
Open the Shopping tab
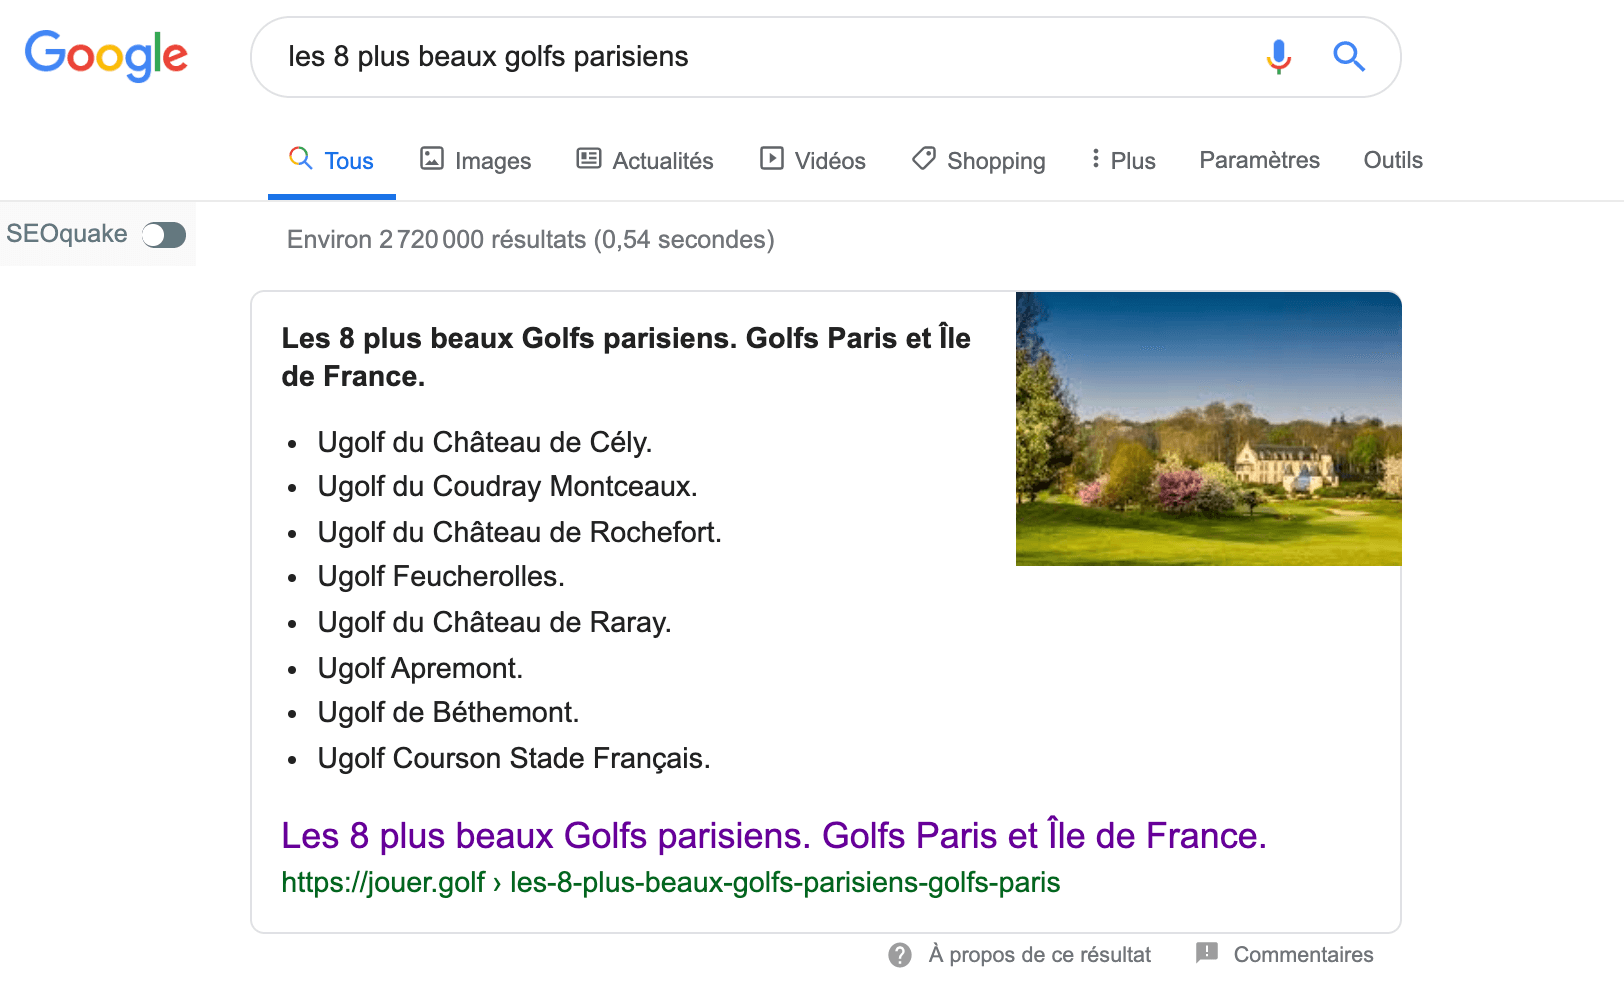995,161
